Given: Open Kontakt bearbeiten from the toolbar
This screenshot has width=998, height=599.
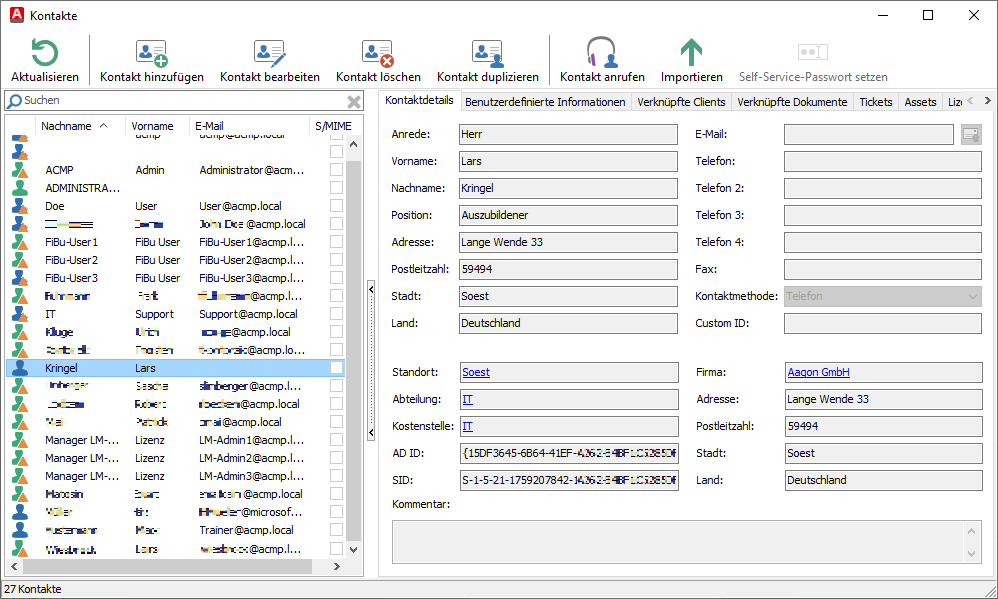Looking at the screenshot, I should coord(270,53).
